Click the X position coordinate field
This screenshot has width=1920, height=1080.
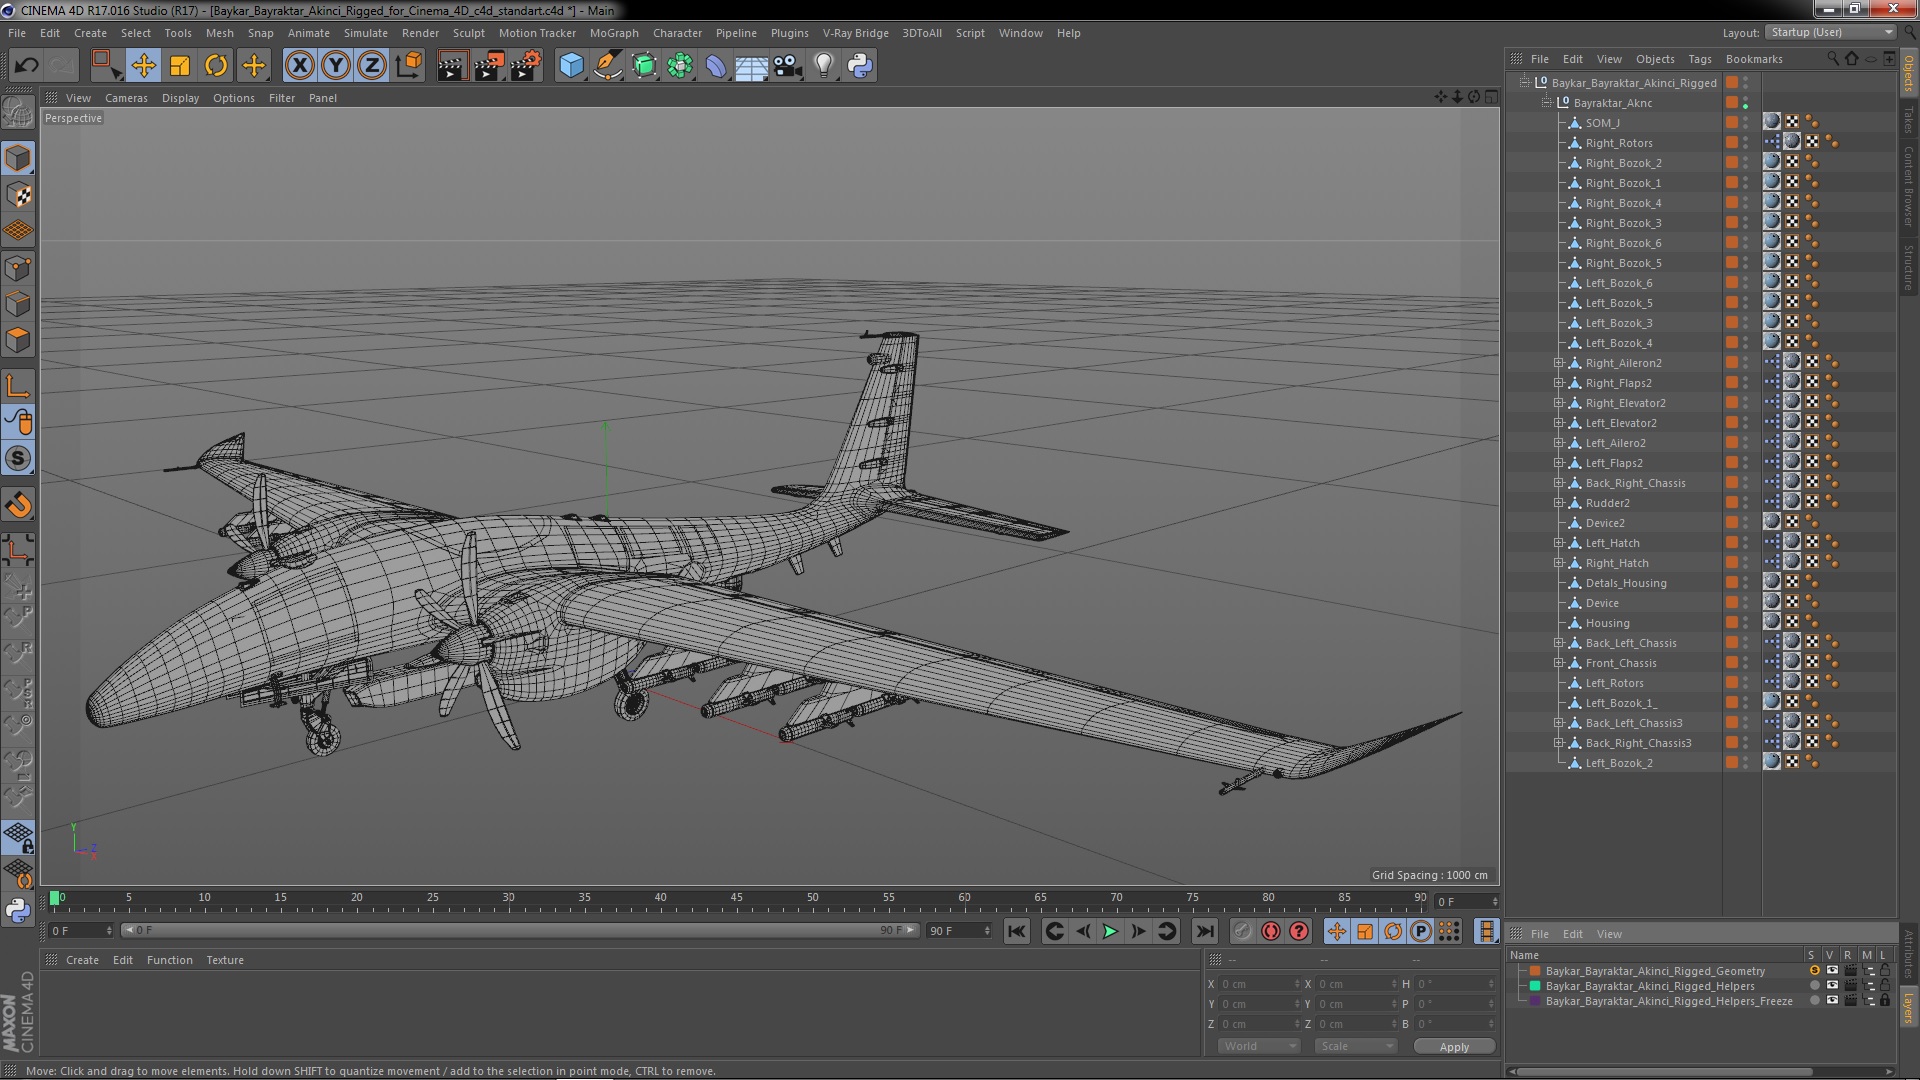(1258, 984)
